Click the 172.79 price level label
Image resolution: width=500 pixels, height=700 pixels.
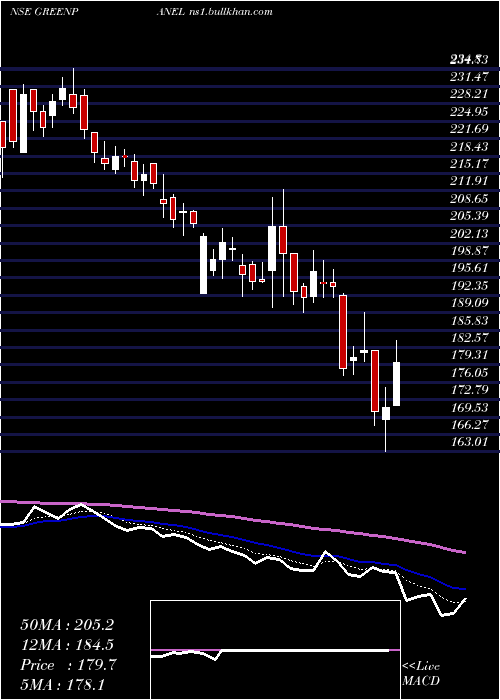pos(469,390)
